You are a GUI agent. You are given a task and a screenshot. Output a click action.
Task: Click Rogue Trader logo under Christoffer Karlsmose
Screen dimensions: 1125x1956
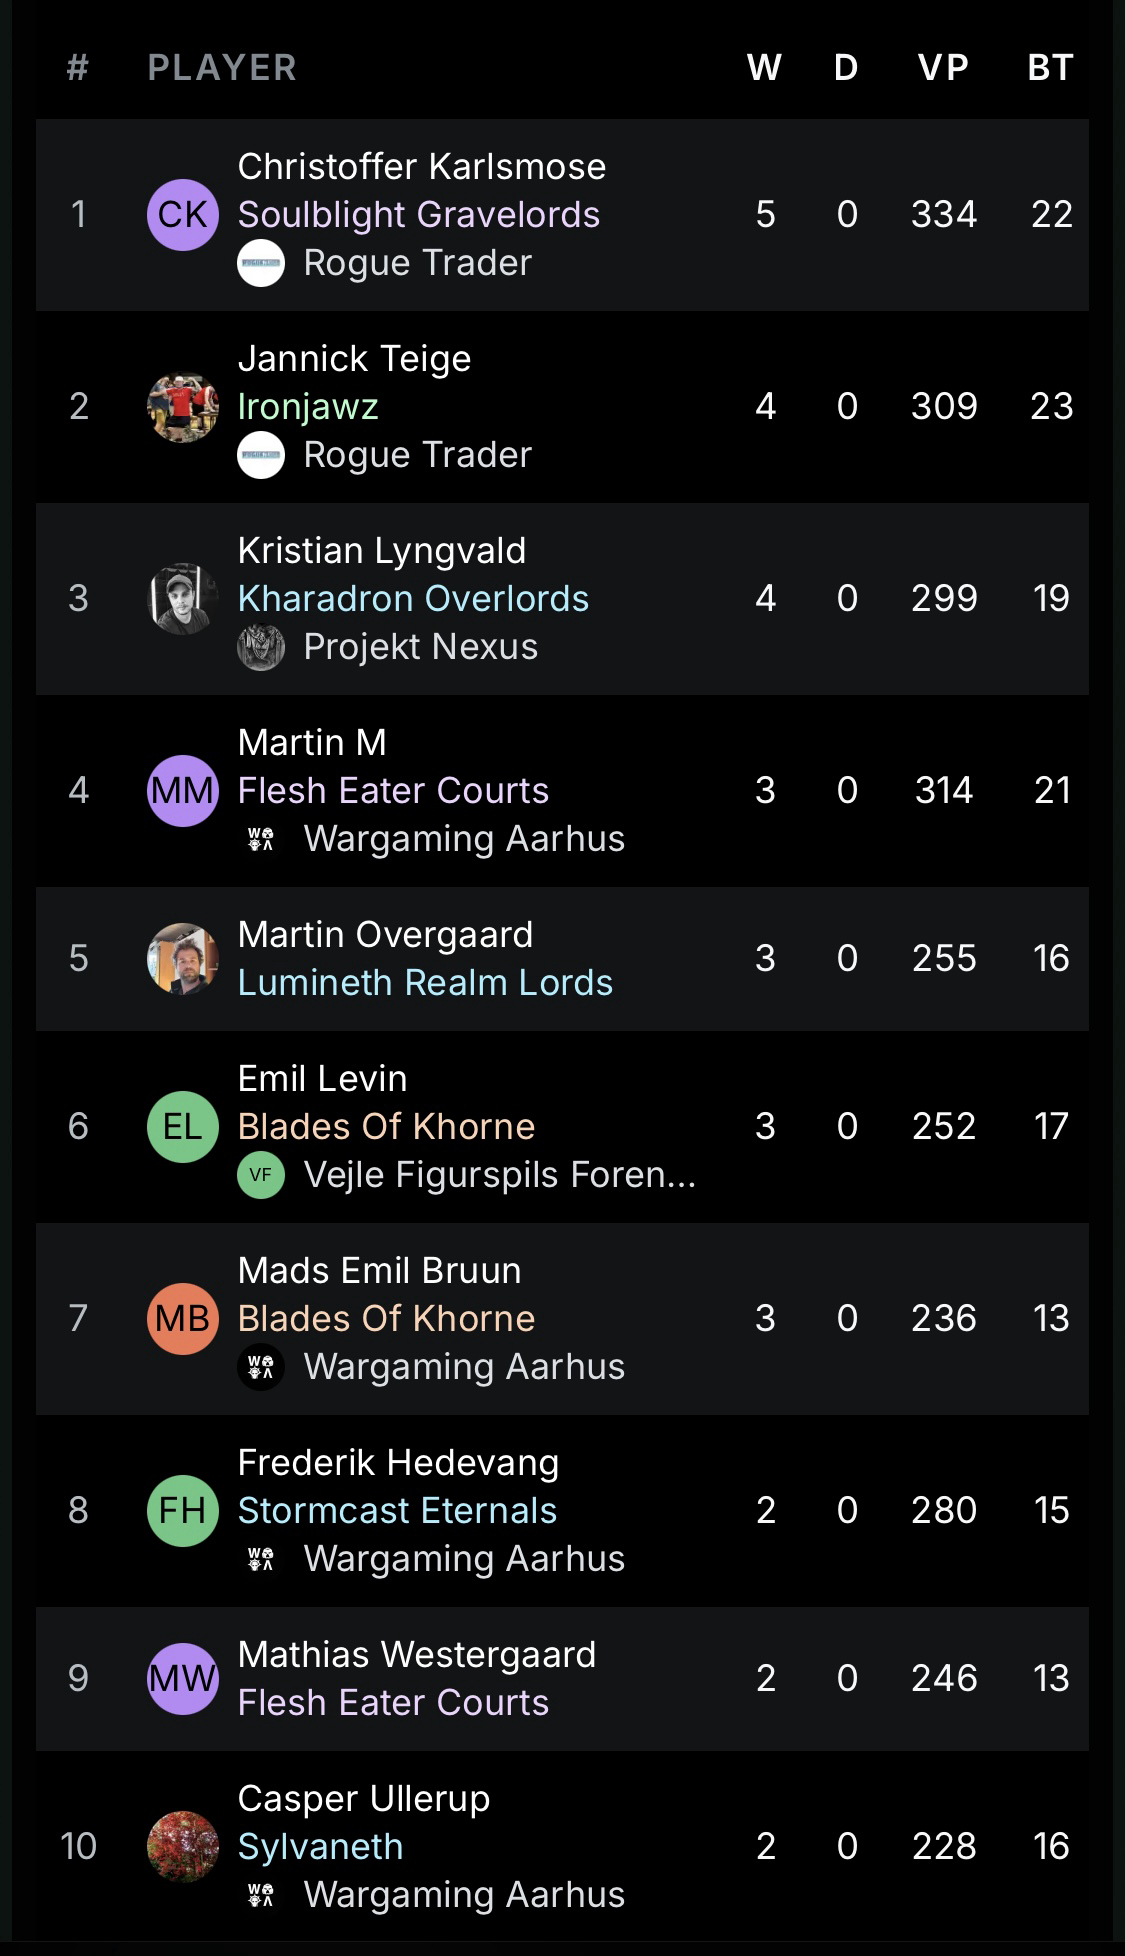tap(261, 263)
